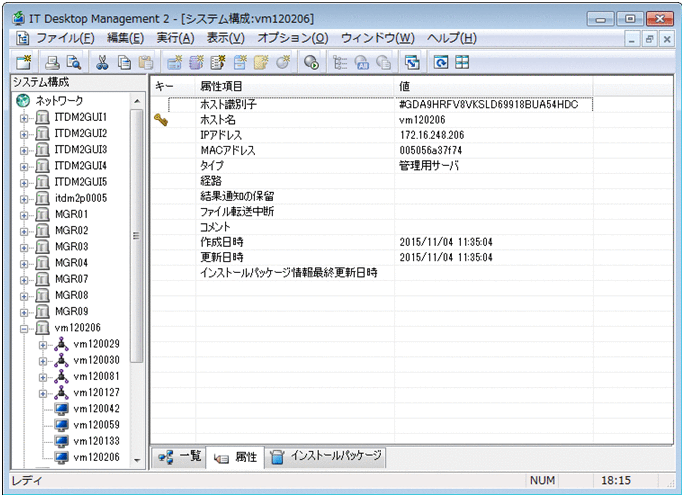Click the blue card with star toolbar icon

coord(174,62)
